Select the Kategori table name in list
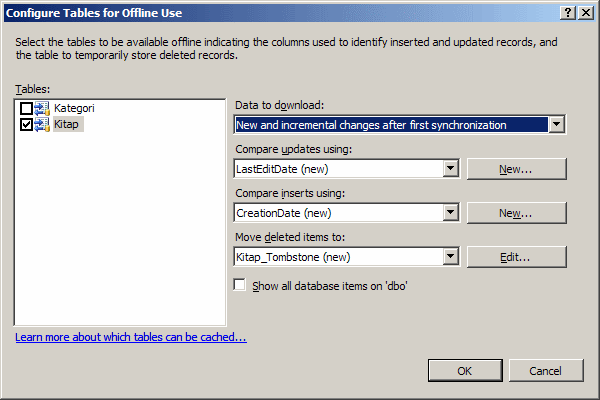This screenshot has height=400, width=600. point(74,108)
